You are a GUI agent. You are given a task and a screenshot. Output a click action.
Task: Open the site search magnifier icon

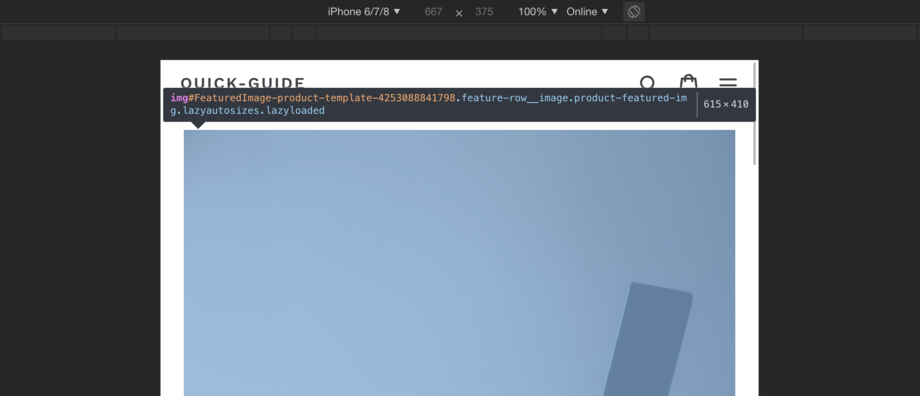648,83
